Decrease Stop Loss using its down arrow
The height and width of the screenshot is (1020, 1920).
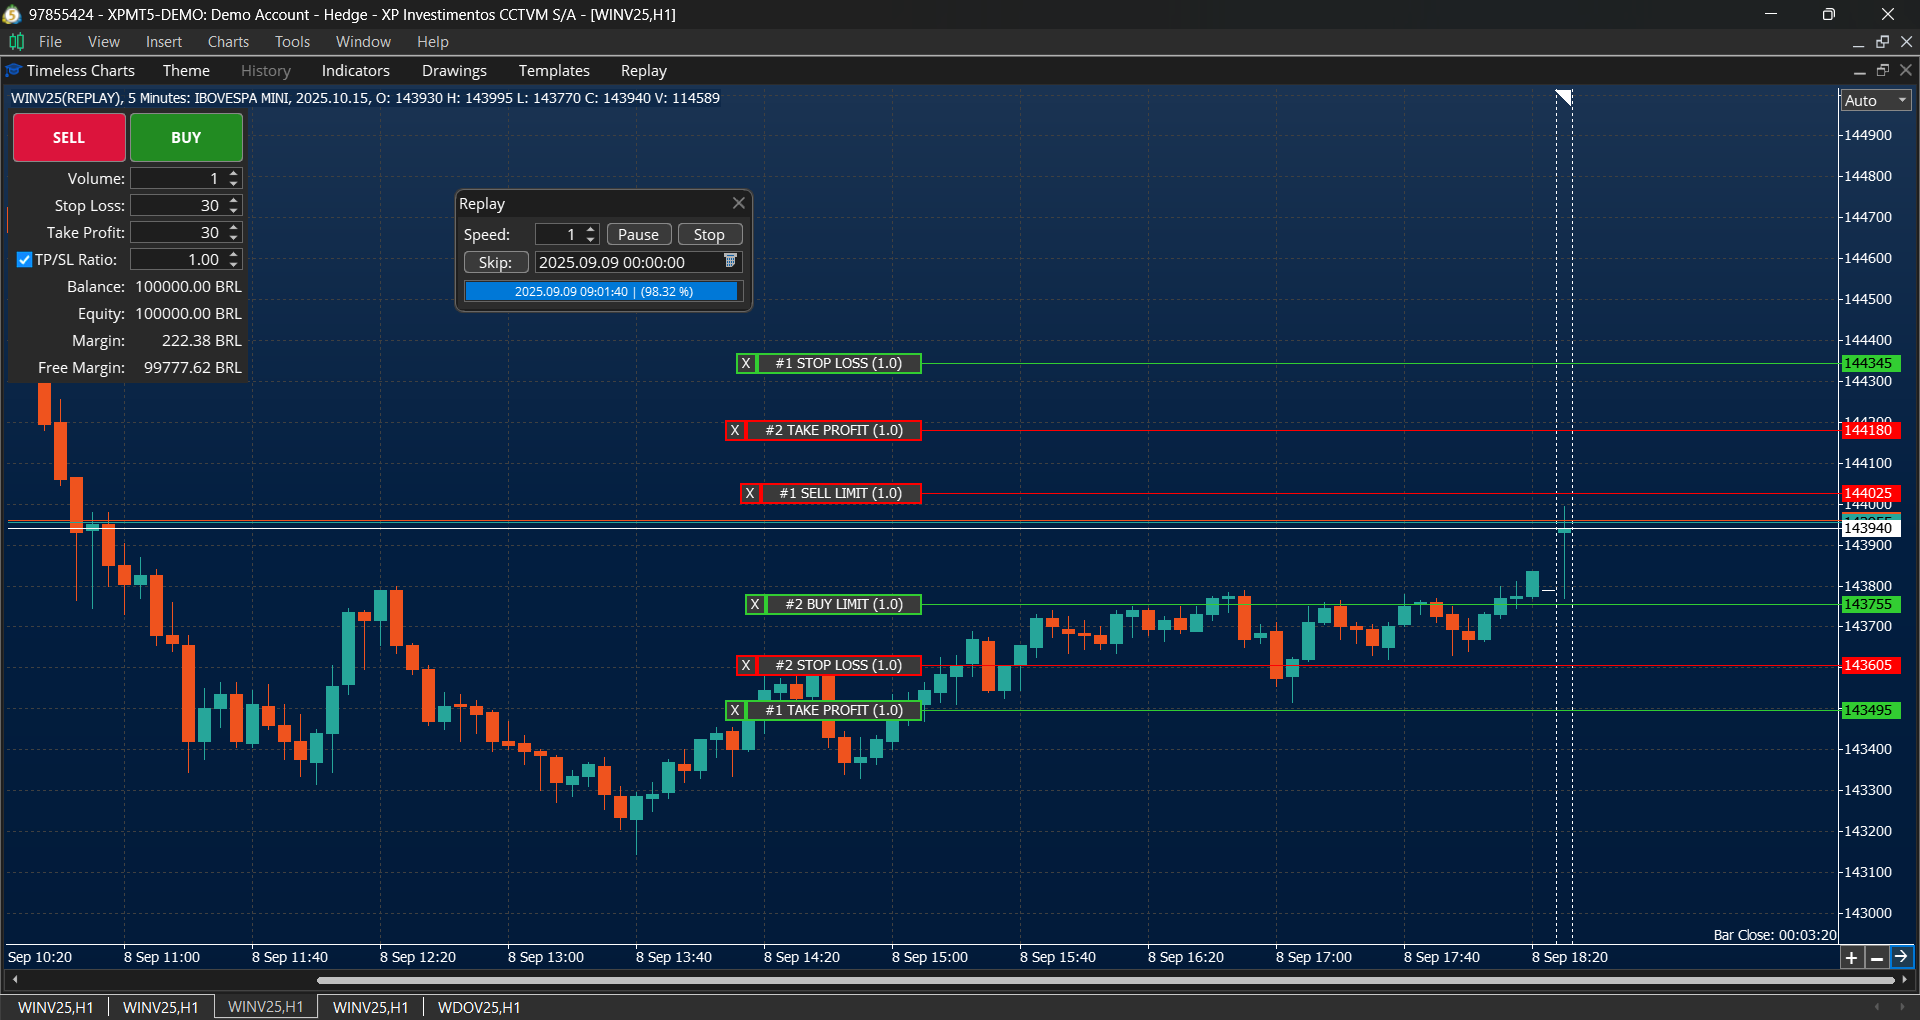[233, 210]
